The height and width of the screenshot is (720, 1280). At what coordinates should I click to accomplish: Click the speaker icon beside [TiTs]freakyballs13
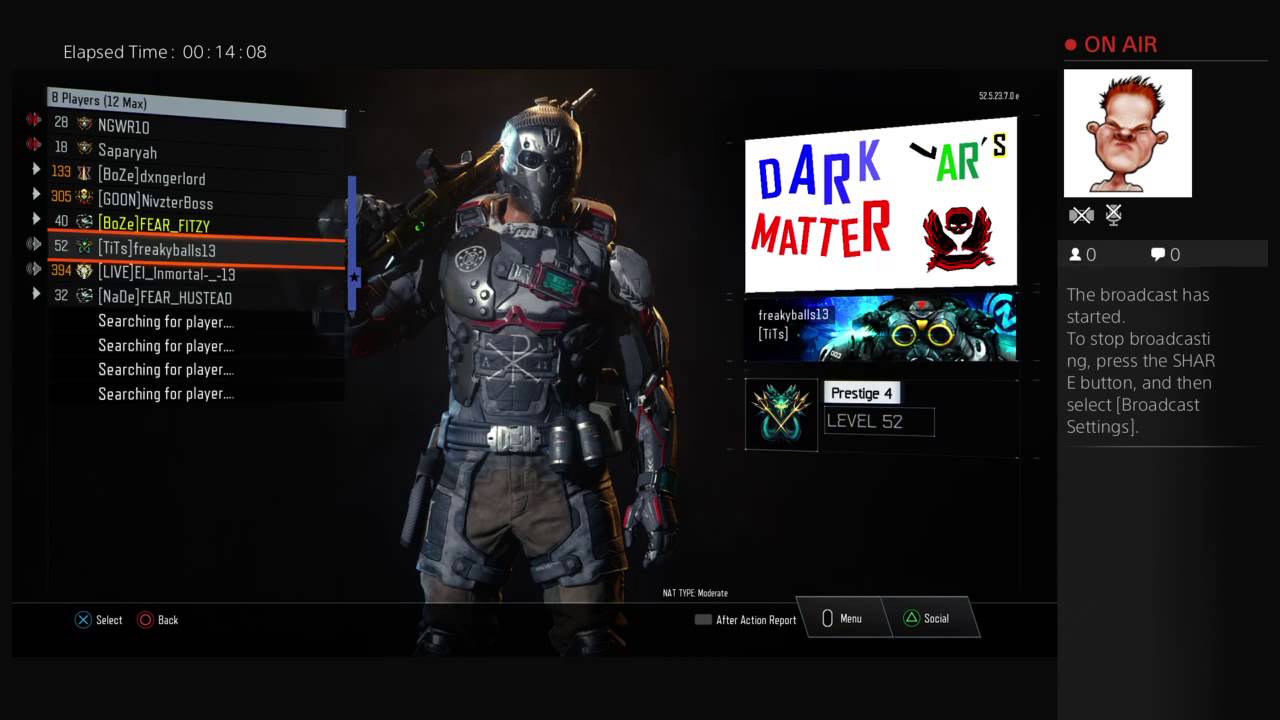[34, 244]
